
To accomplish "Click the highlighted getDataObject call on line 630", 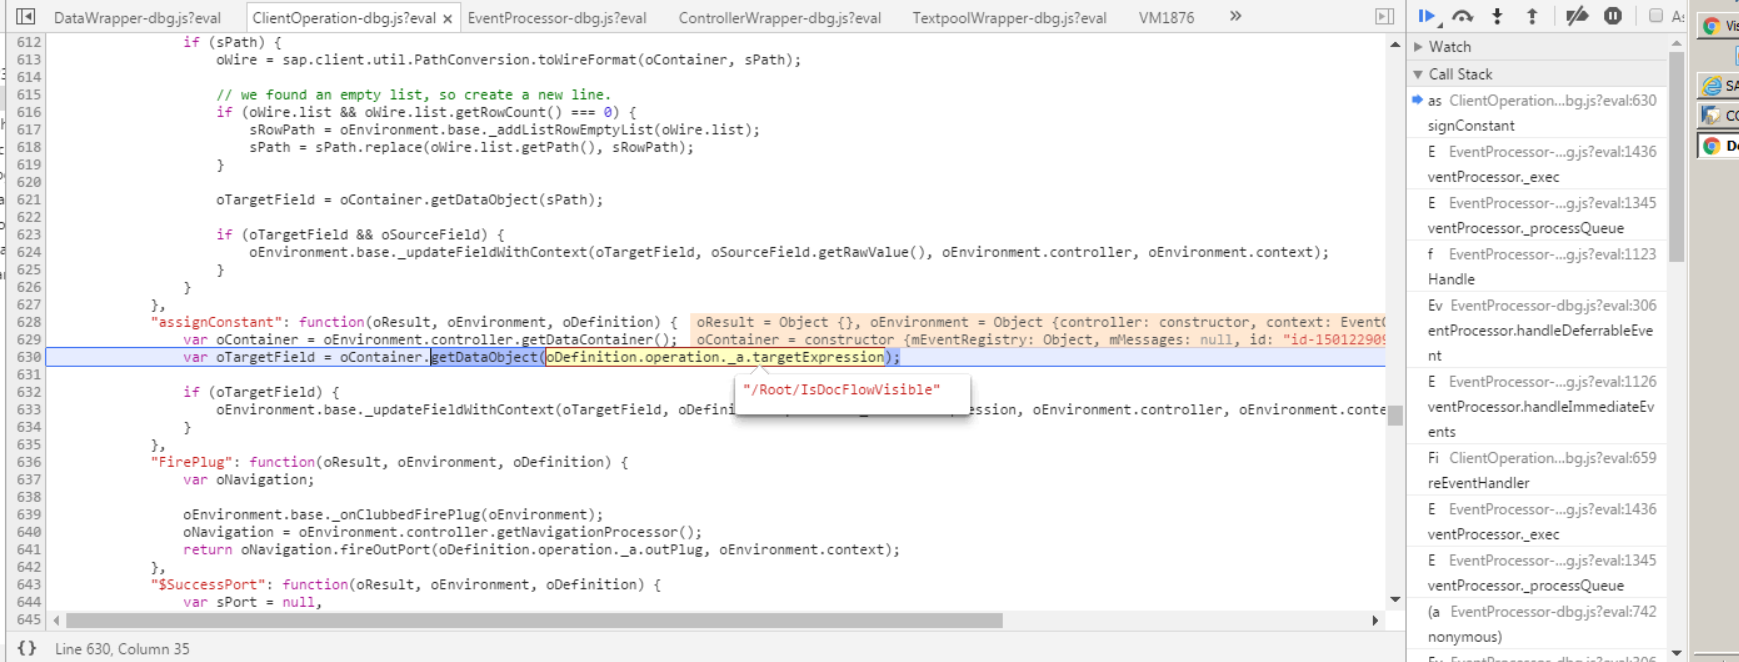I will point(484,357).
